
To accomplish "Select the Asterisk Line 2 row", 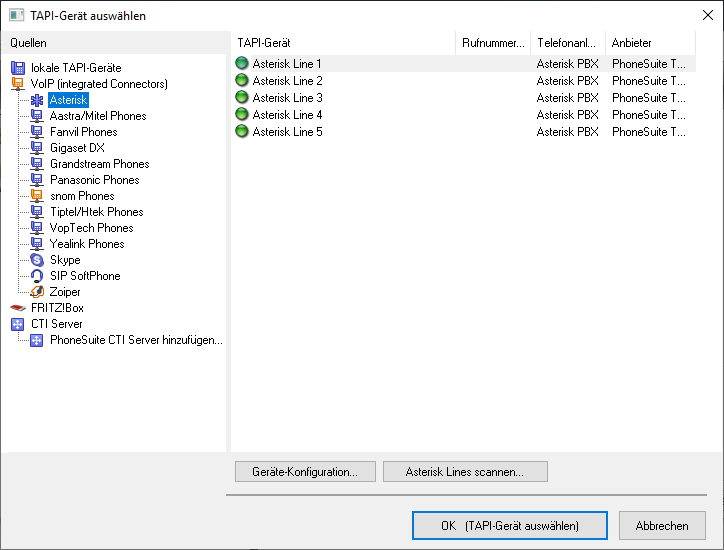I will [x=288, y=81].
